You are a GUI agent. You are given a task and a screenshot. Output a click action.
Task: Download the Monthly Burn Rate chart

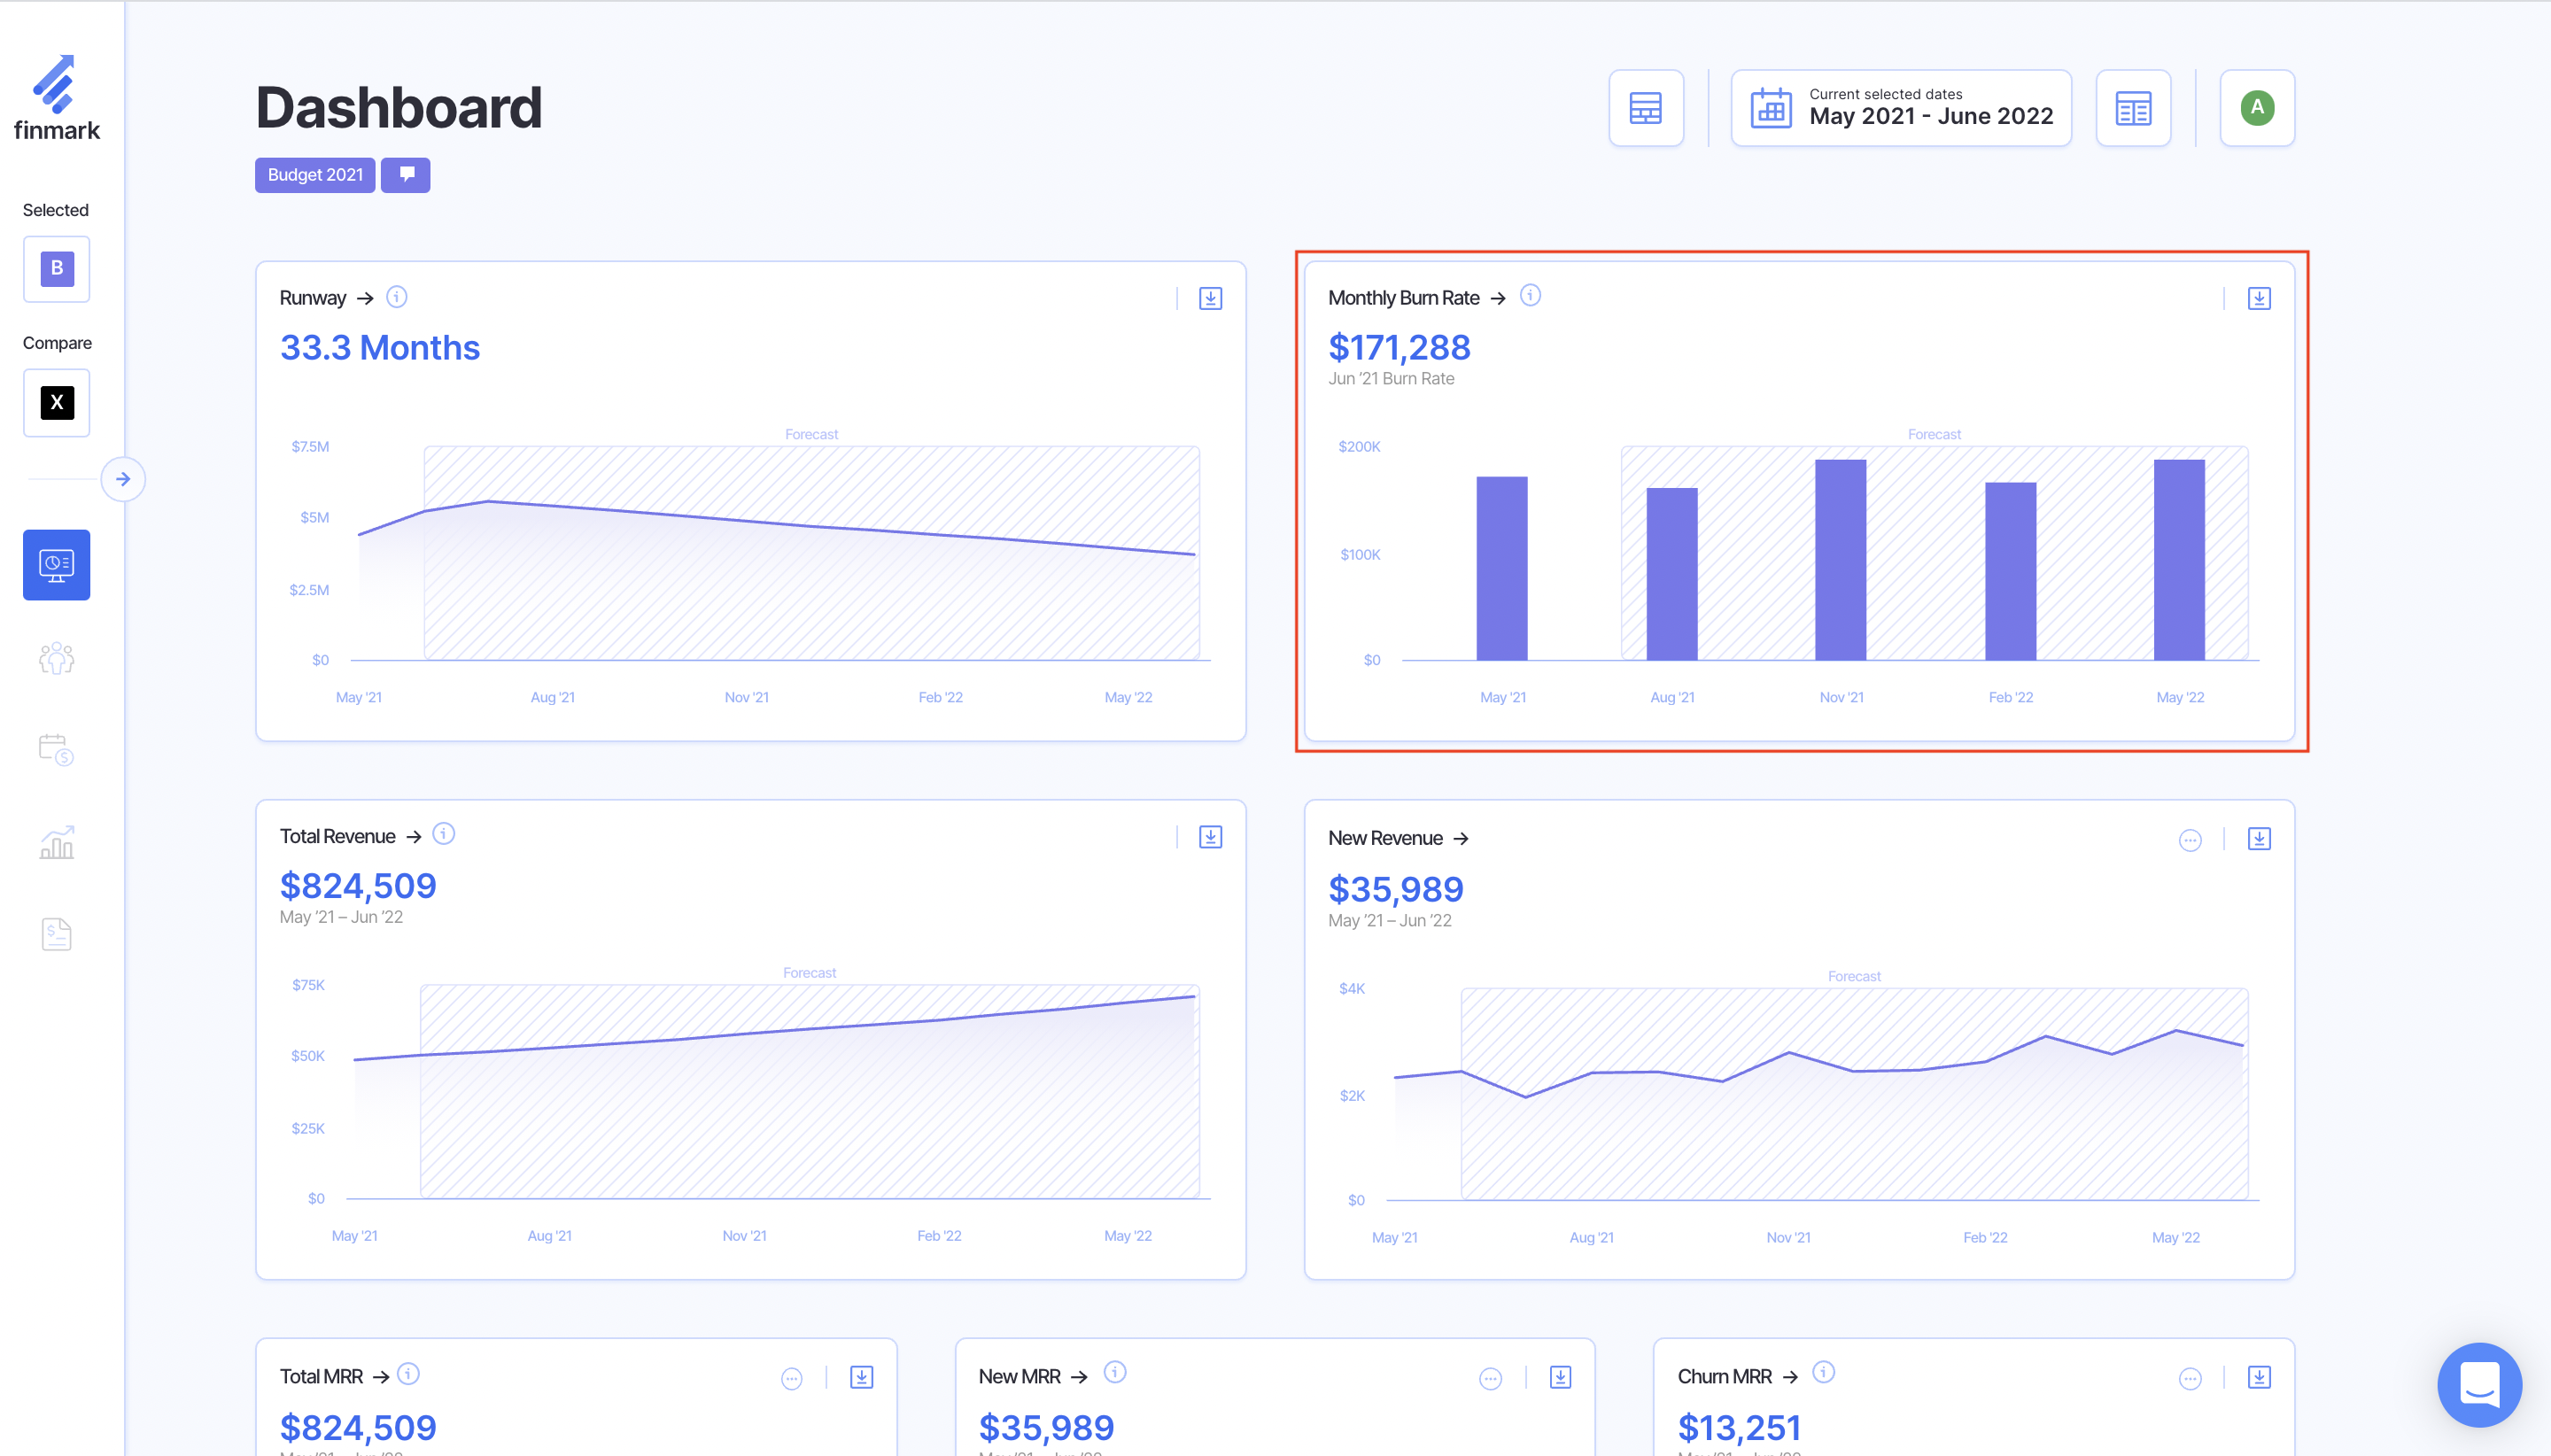tap(2258, 298)
